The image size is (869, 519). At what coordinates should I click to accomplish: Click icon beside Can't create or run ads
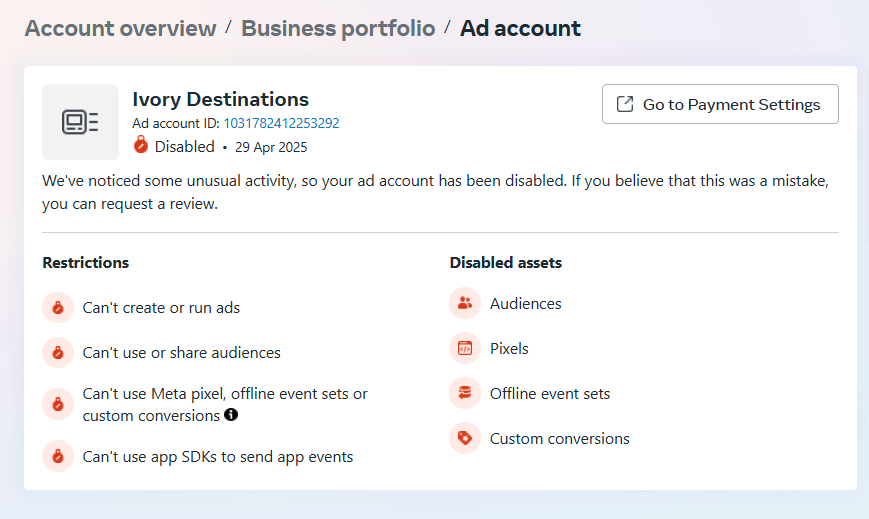tap(58, 308)
